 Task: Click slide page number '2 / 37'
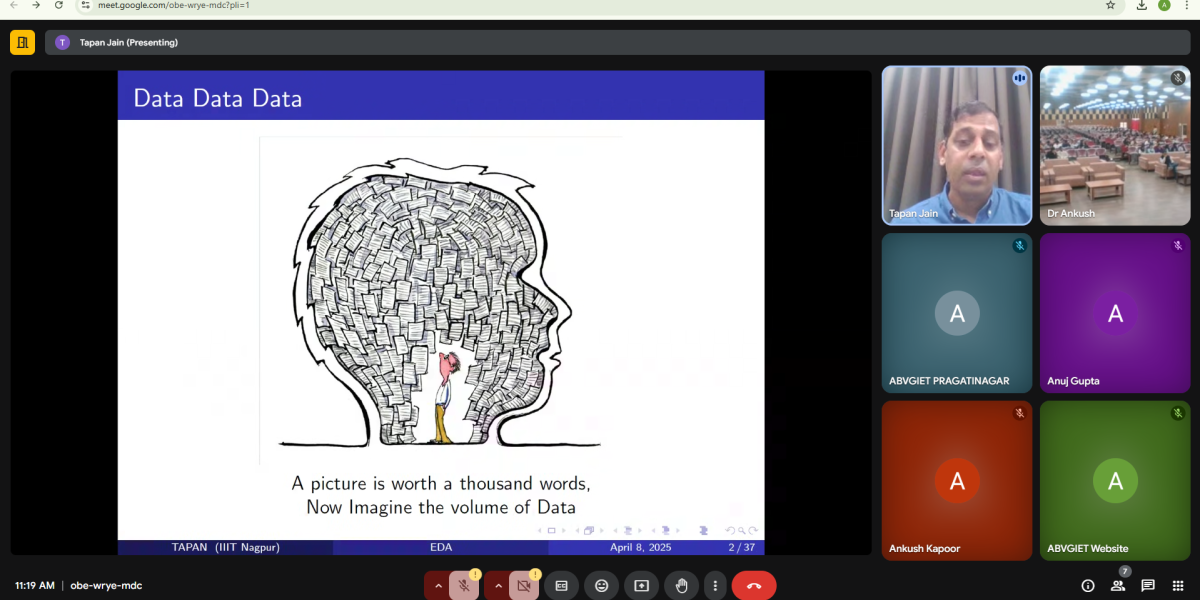click(x=741, y=547)
